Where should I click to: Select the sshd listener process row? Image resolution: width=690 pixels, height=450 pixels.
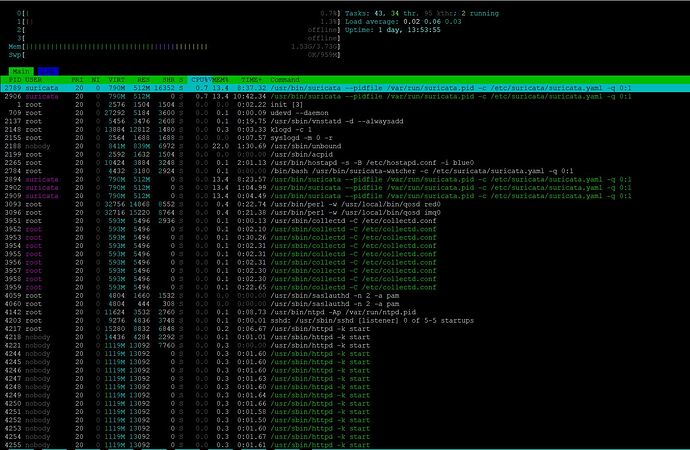point(239,320)
